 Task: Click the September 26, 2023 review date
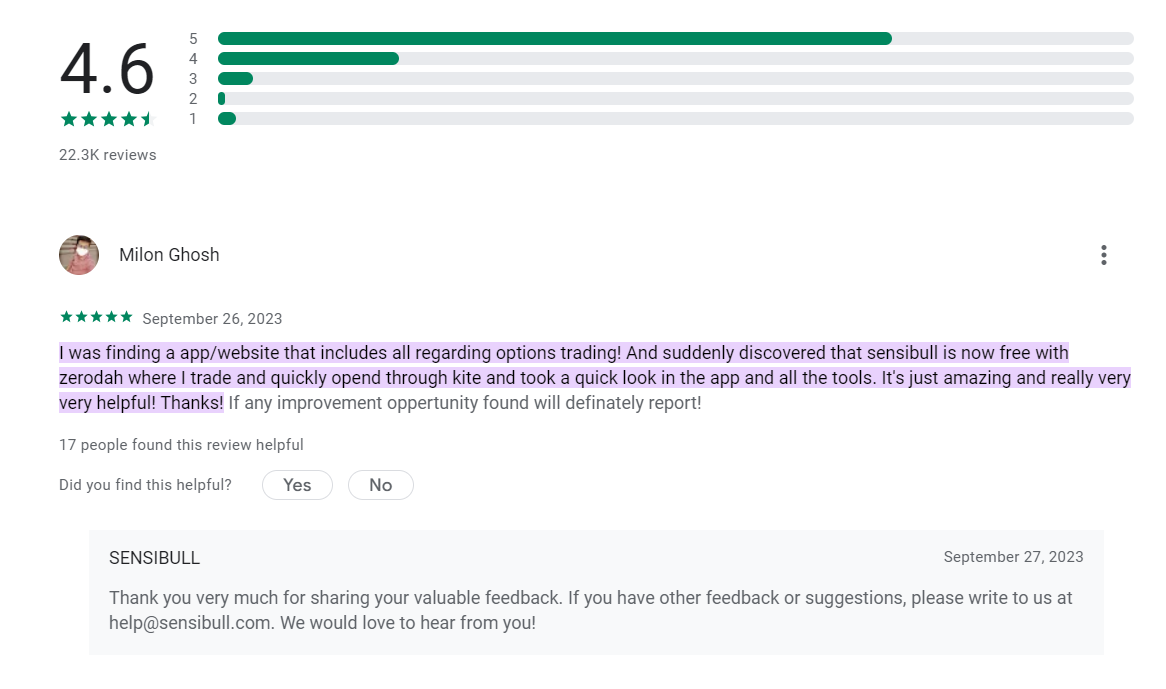point(212,319)
